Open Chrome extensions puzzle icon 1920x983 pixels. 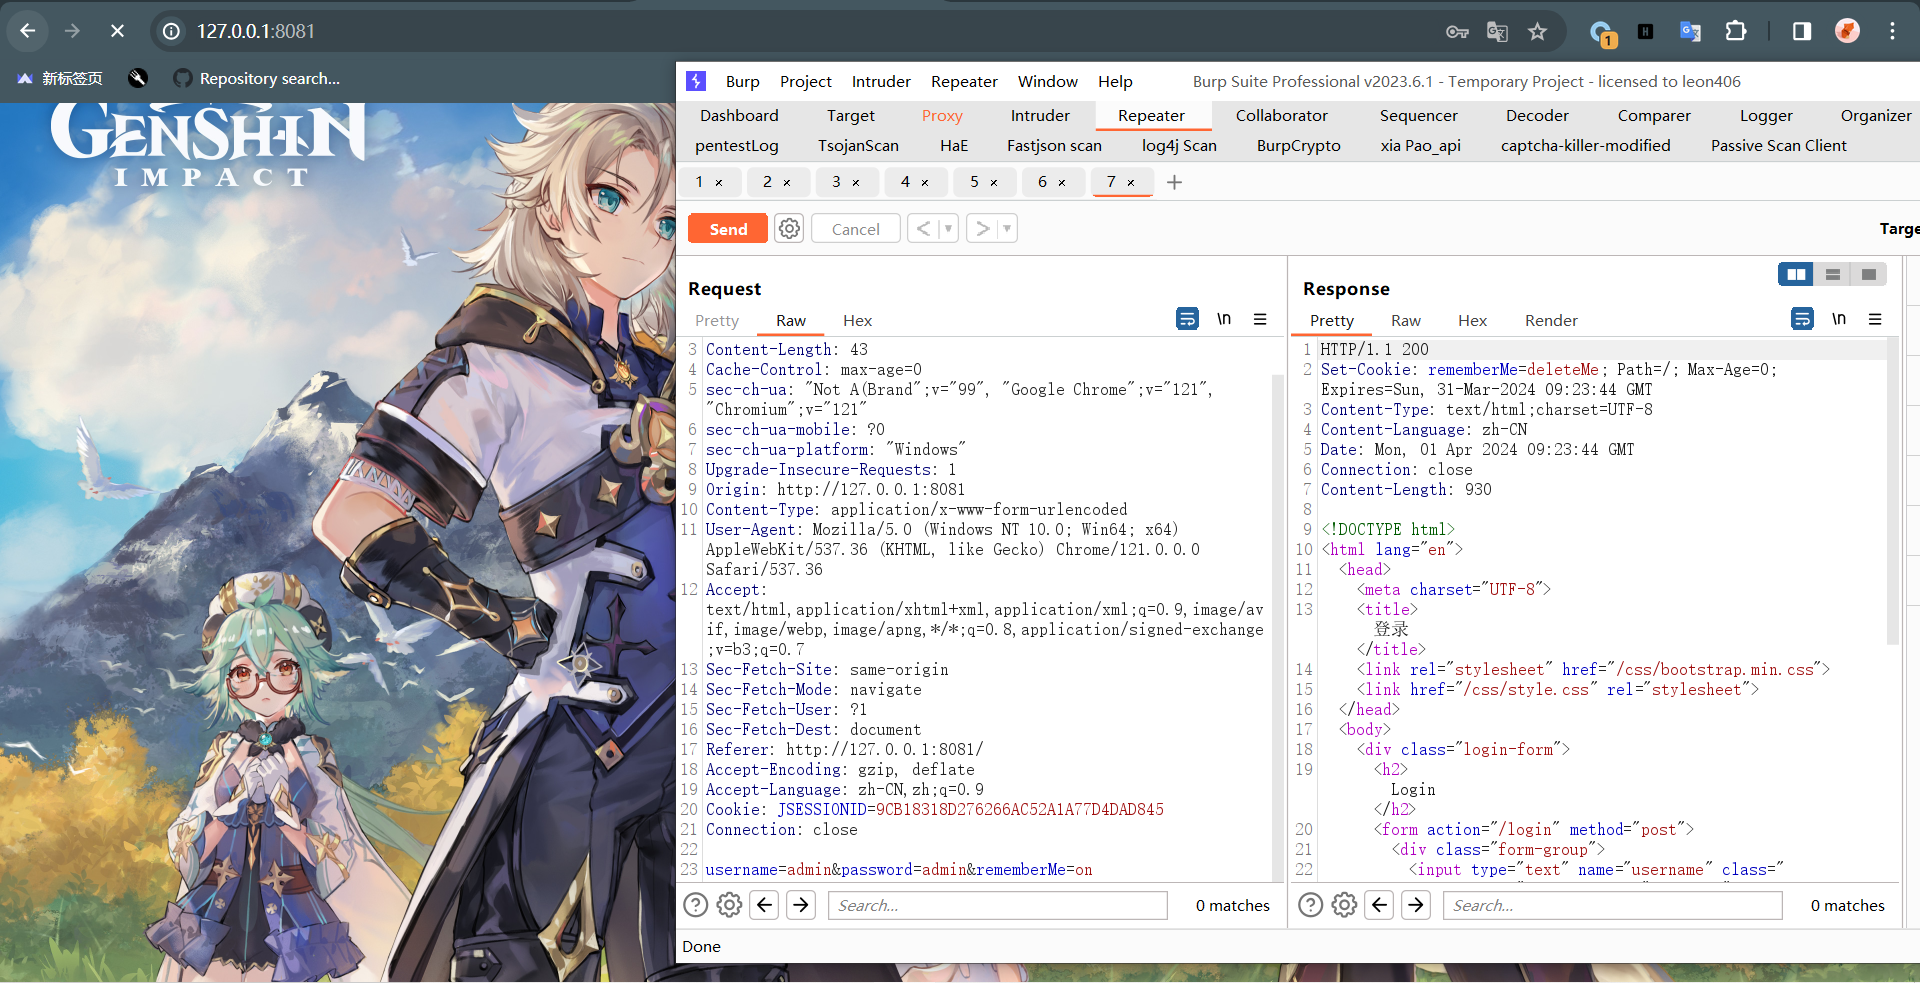point(1736,31)
